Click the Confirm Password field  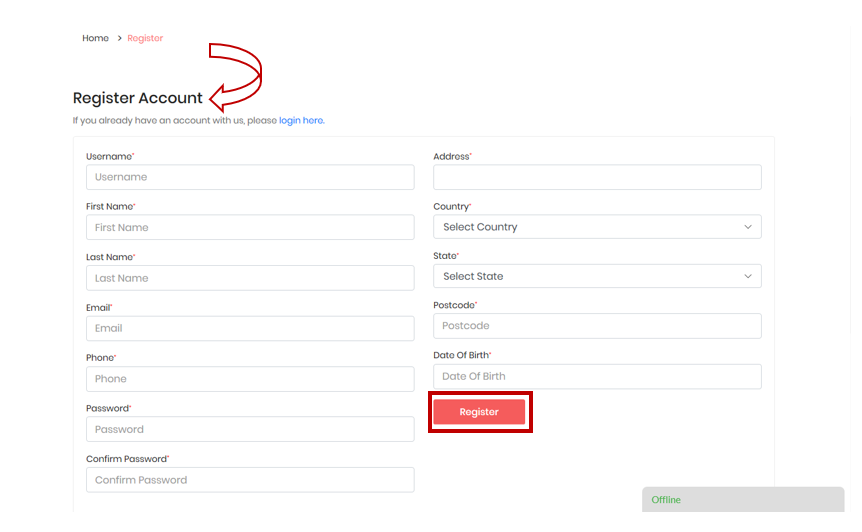[x=250, y=480]
